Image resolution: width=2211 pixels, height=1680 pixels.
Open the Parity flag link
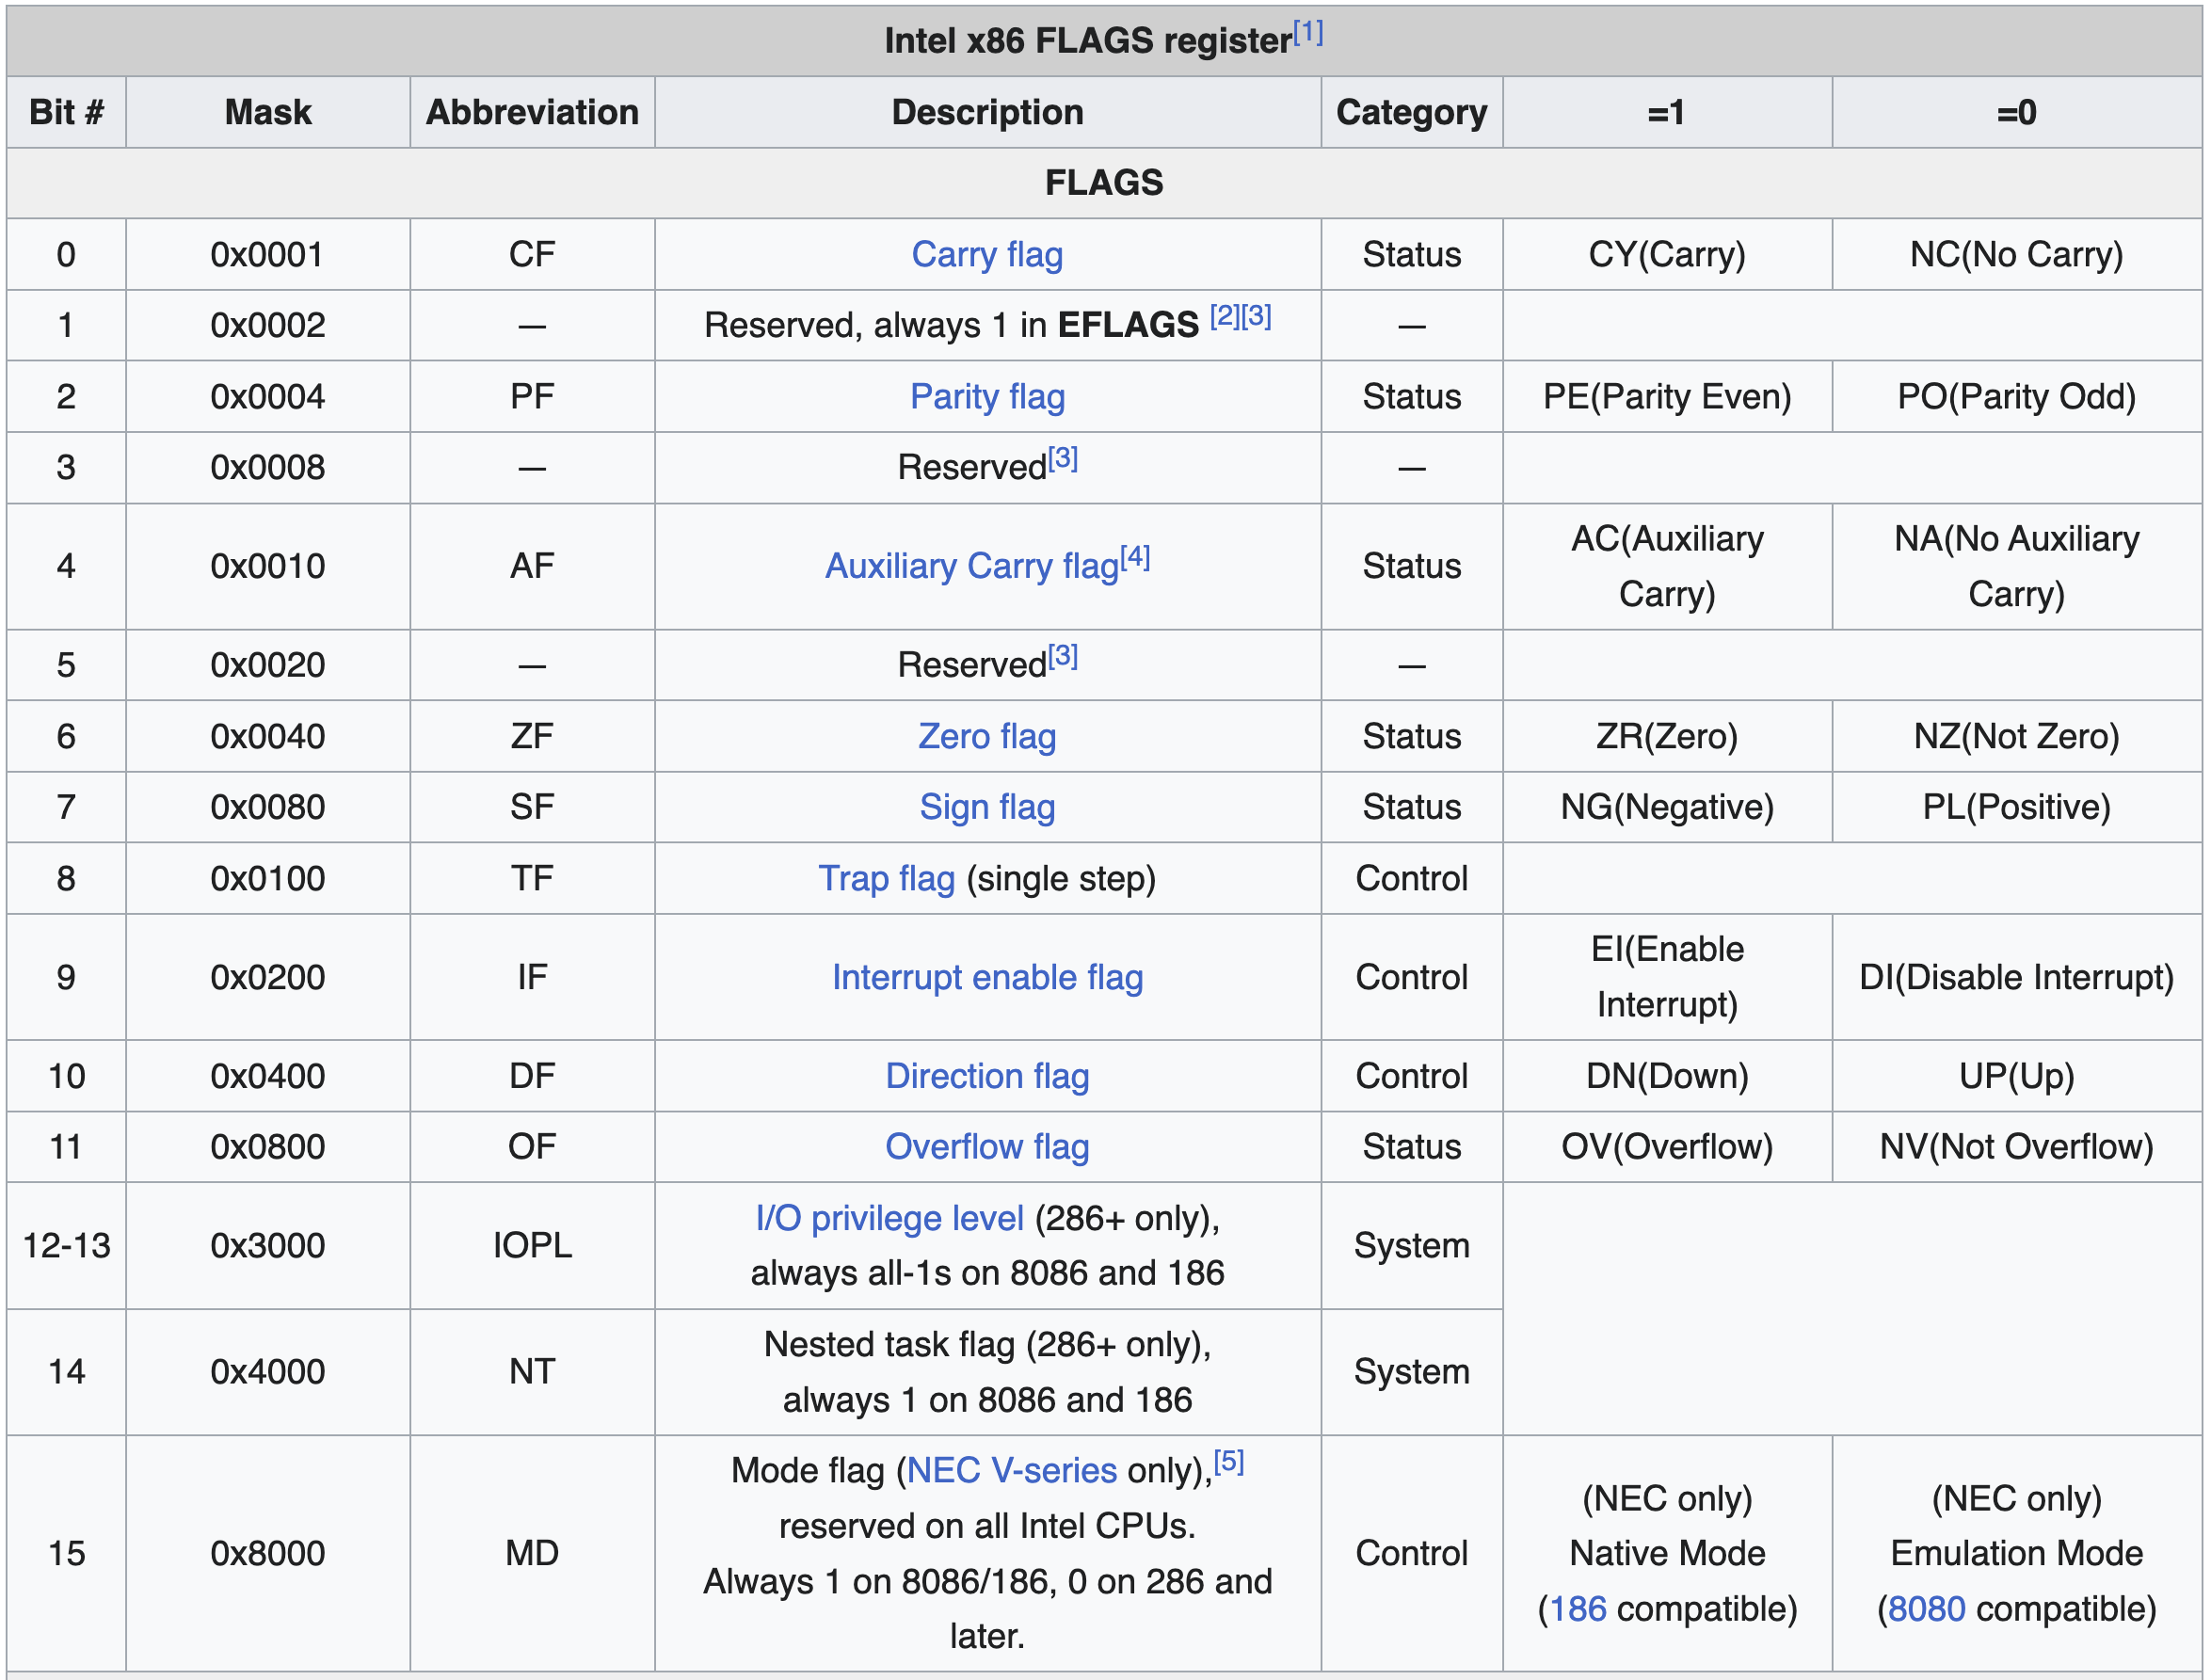986,396
